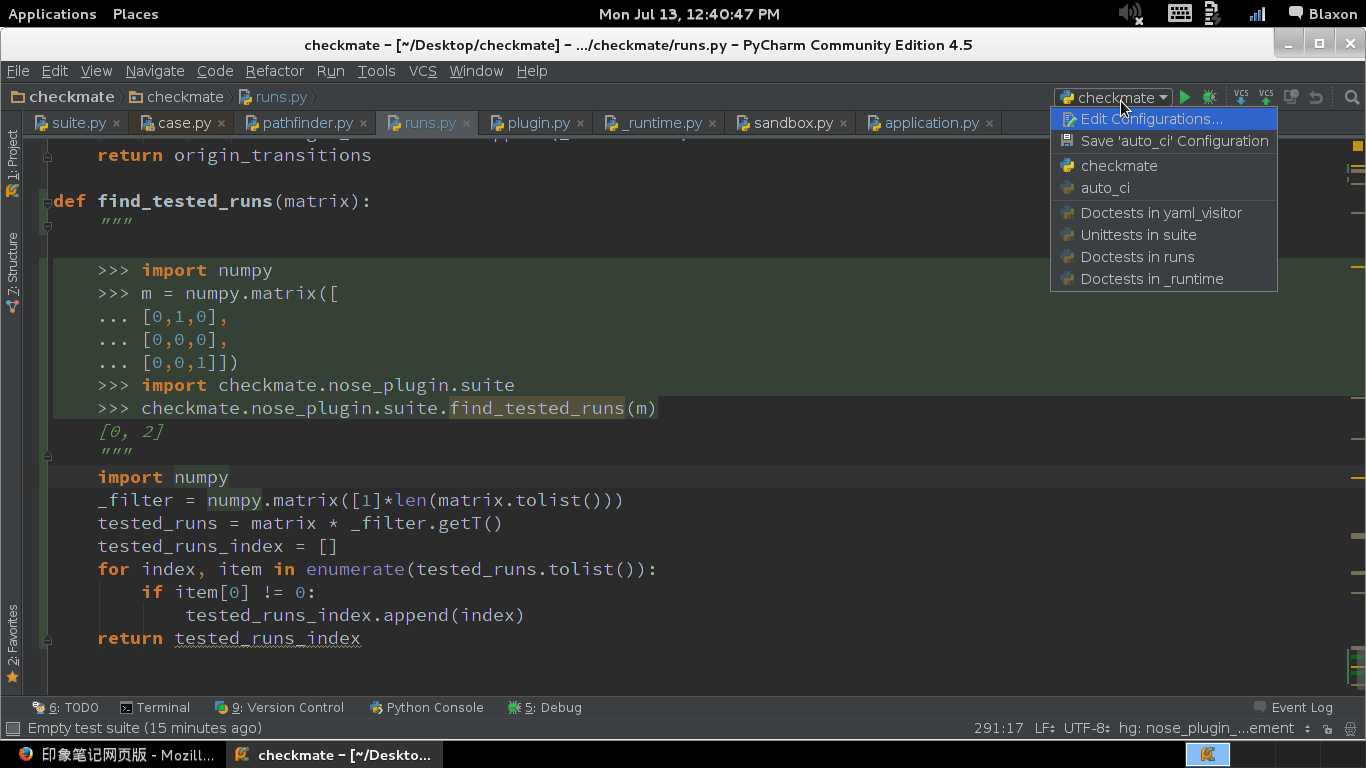Open search everywhere magnifier icon
The height and width of the screenshot is (768, 1366).
[x=1352, y=97]
